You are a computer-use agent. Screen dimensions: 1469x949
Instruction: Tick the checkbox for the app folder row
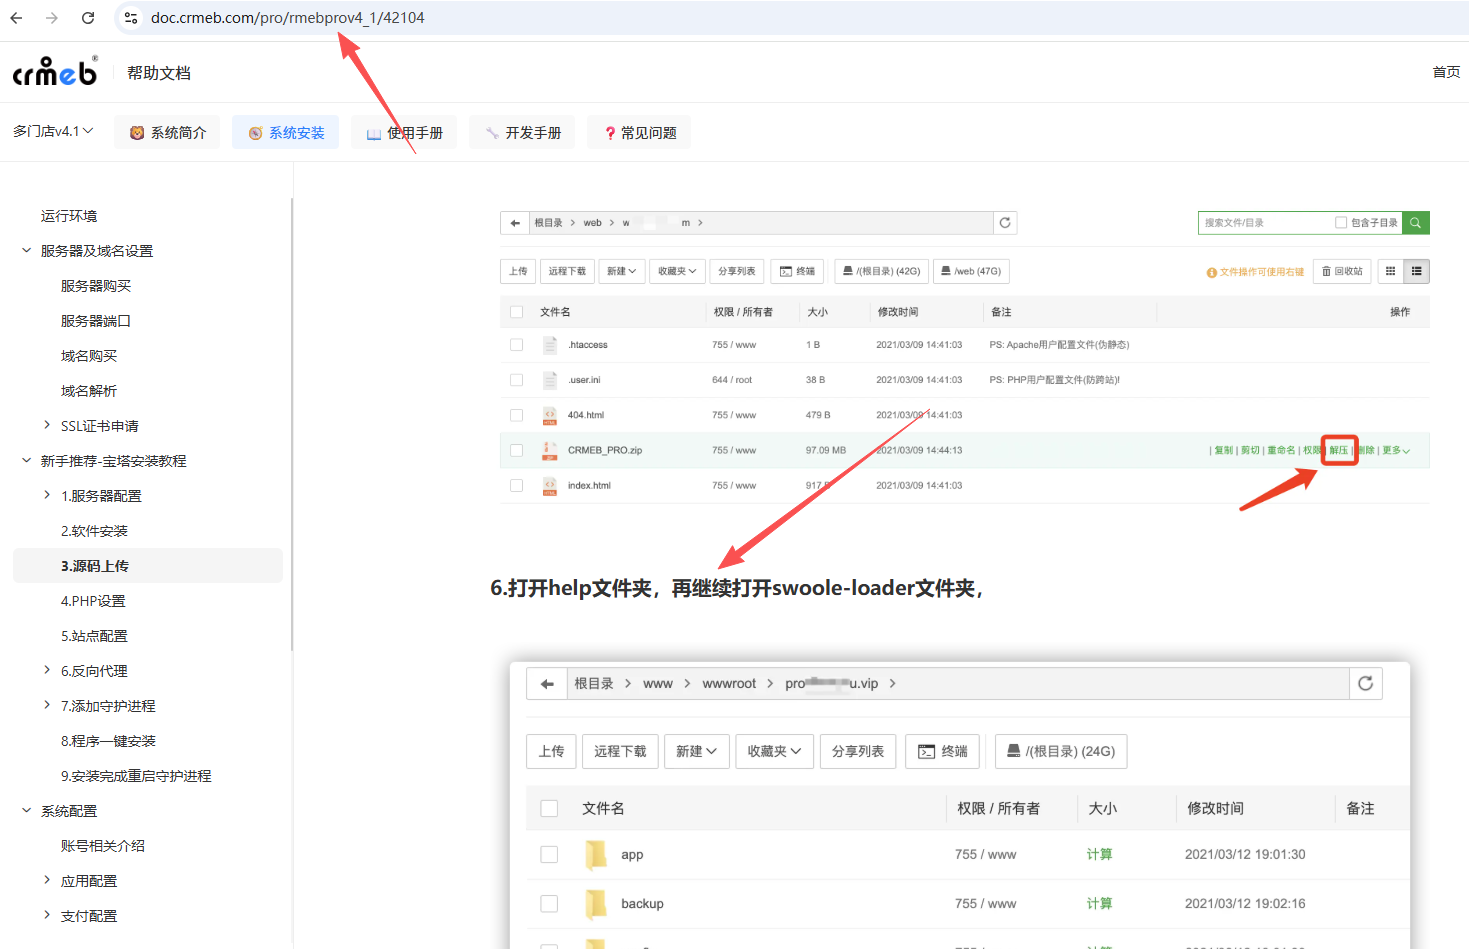[x=549, y=854]
